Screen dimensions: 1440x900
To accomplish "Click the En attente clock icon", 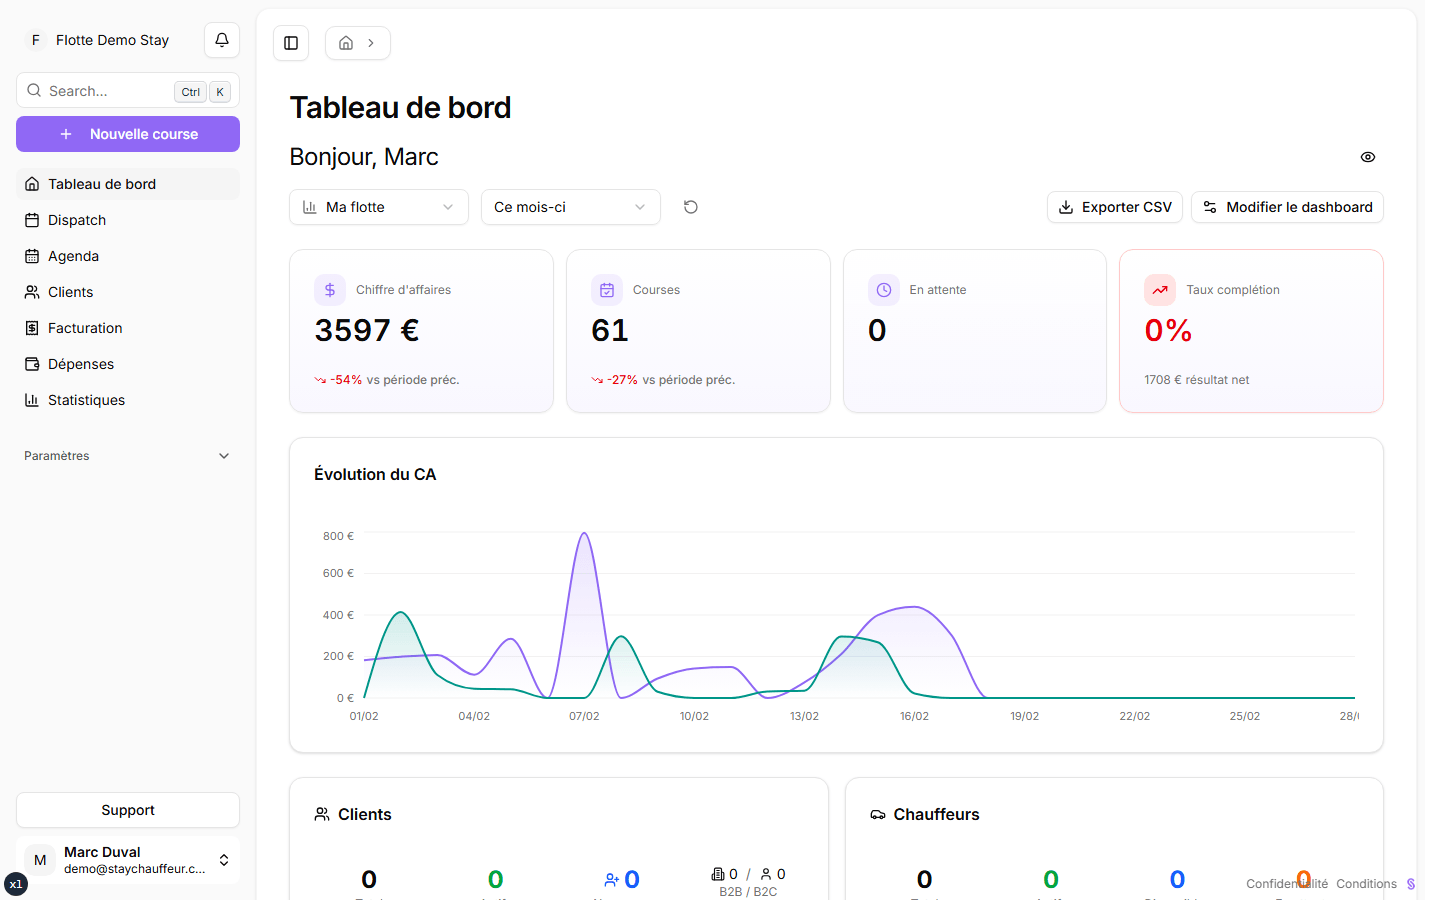I will pyautogui.click(x=884, y=290).
